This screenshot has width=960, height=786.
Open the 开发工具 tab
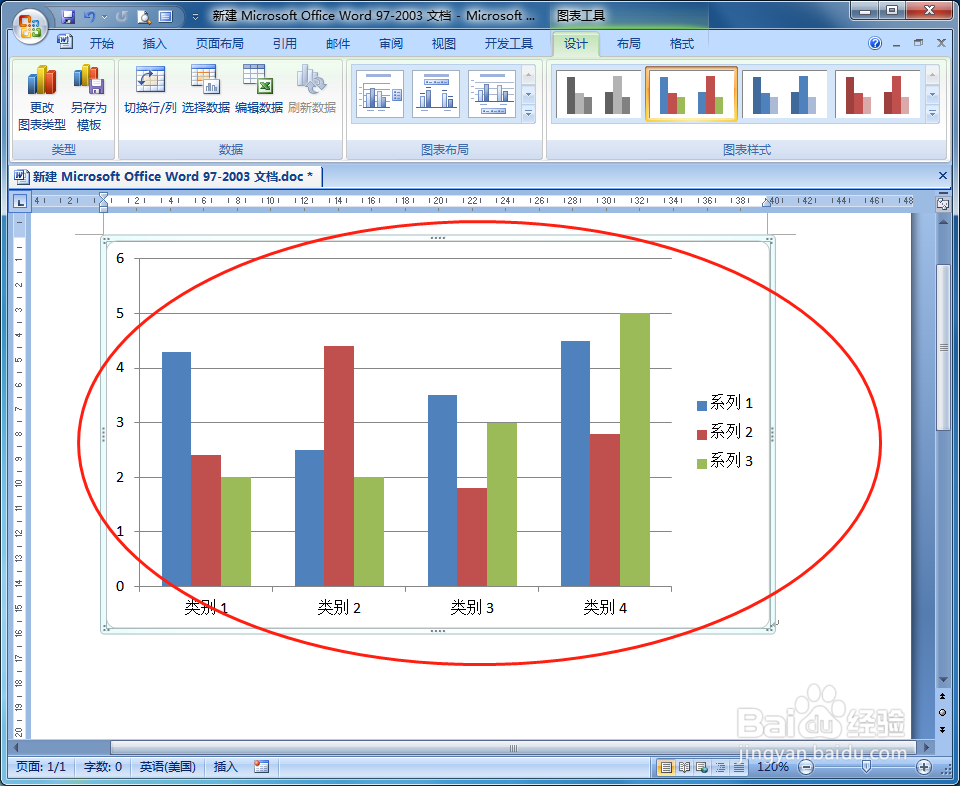[509, 43]
